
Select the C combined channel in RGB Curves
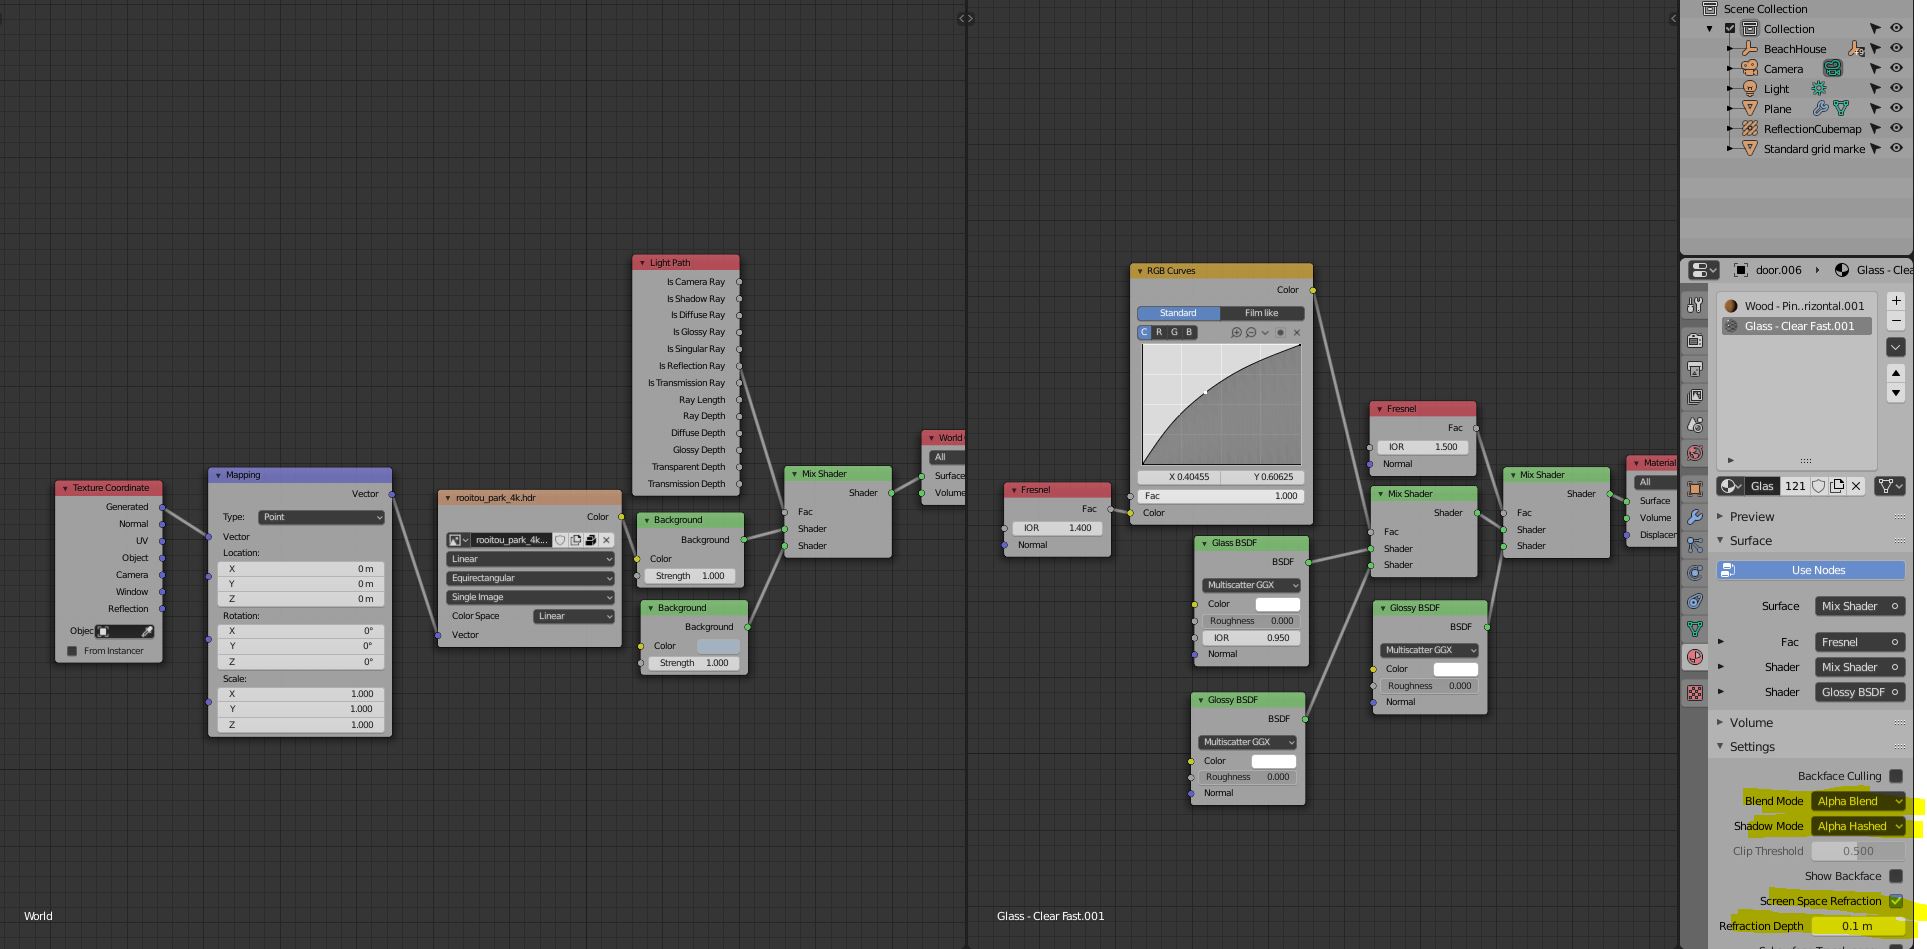[1145, 332]
